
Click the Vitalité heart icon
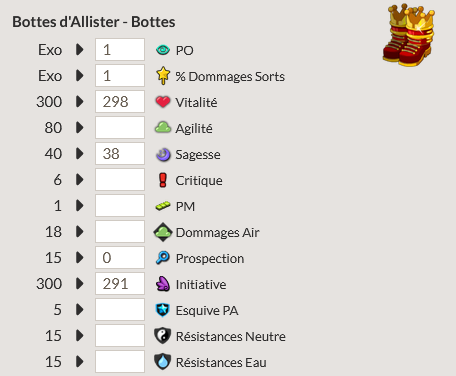coord(163,102)
